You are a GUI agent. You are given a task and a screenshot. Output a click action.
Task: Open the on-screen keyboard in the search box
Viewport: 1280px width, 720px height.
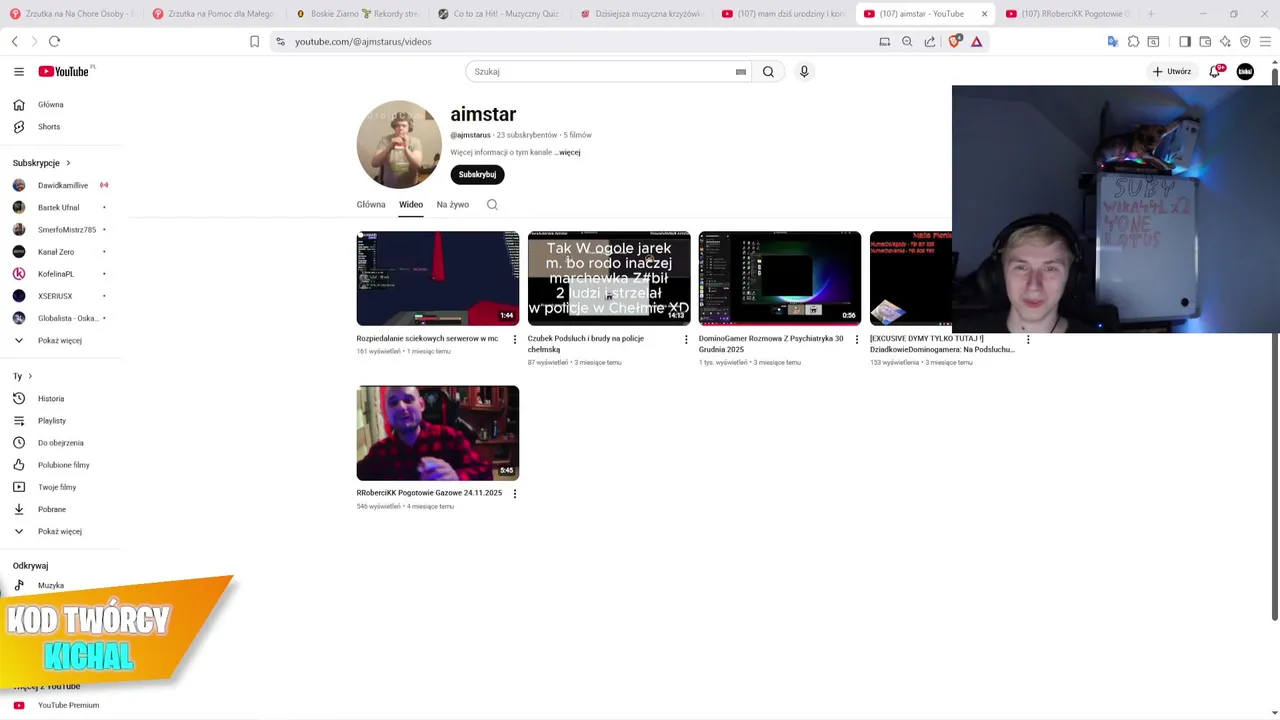[x=741, y=72]
